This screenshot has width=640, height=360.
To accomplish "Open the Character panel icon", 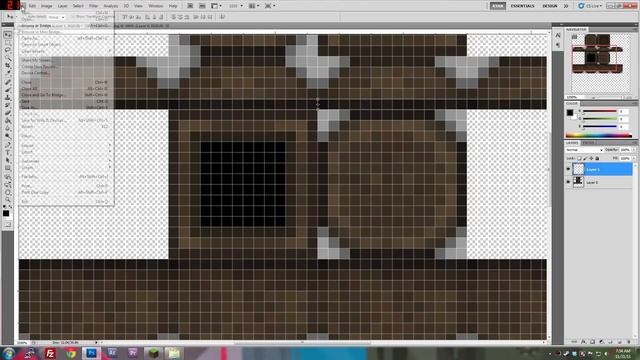I will [558, 36].
